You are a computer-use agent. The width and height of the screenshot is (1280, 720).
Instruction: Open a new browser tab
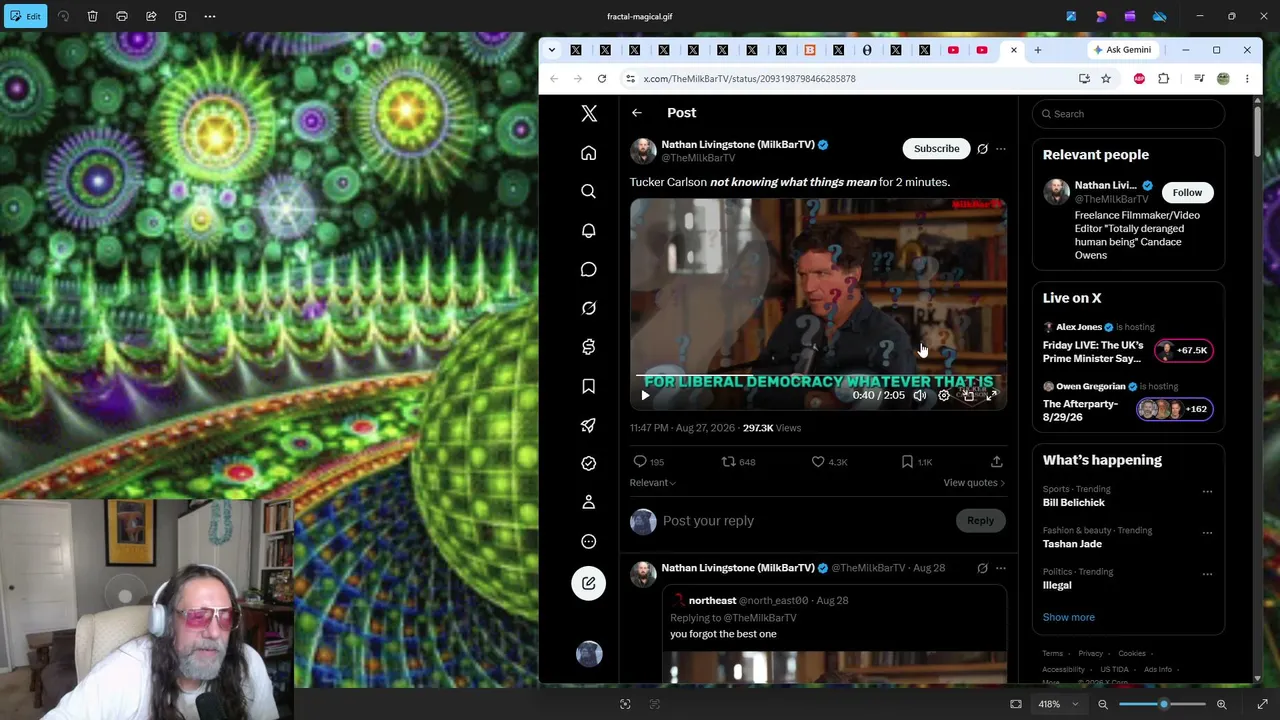(1038, 50)
